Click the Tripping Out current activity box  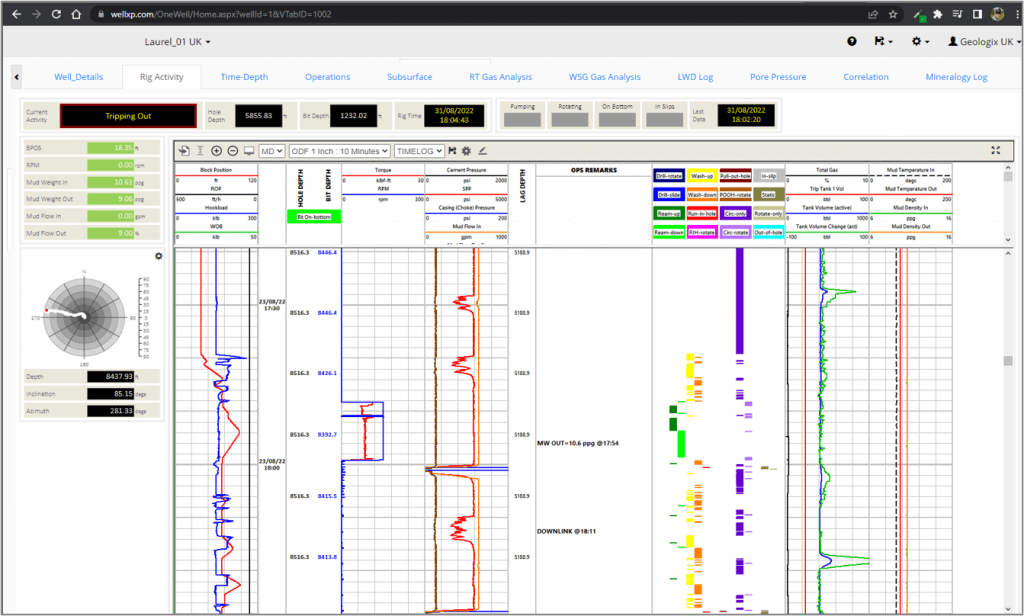click(x=128, y=116)
